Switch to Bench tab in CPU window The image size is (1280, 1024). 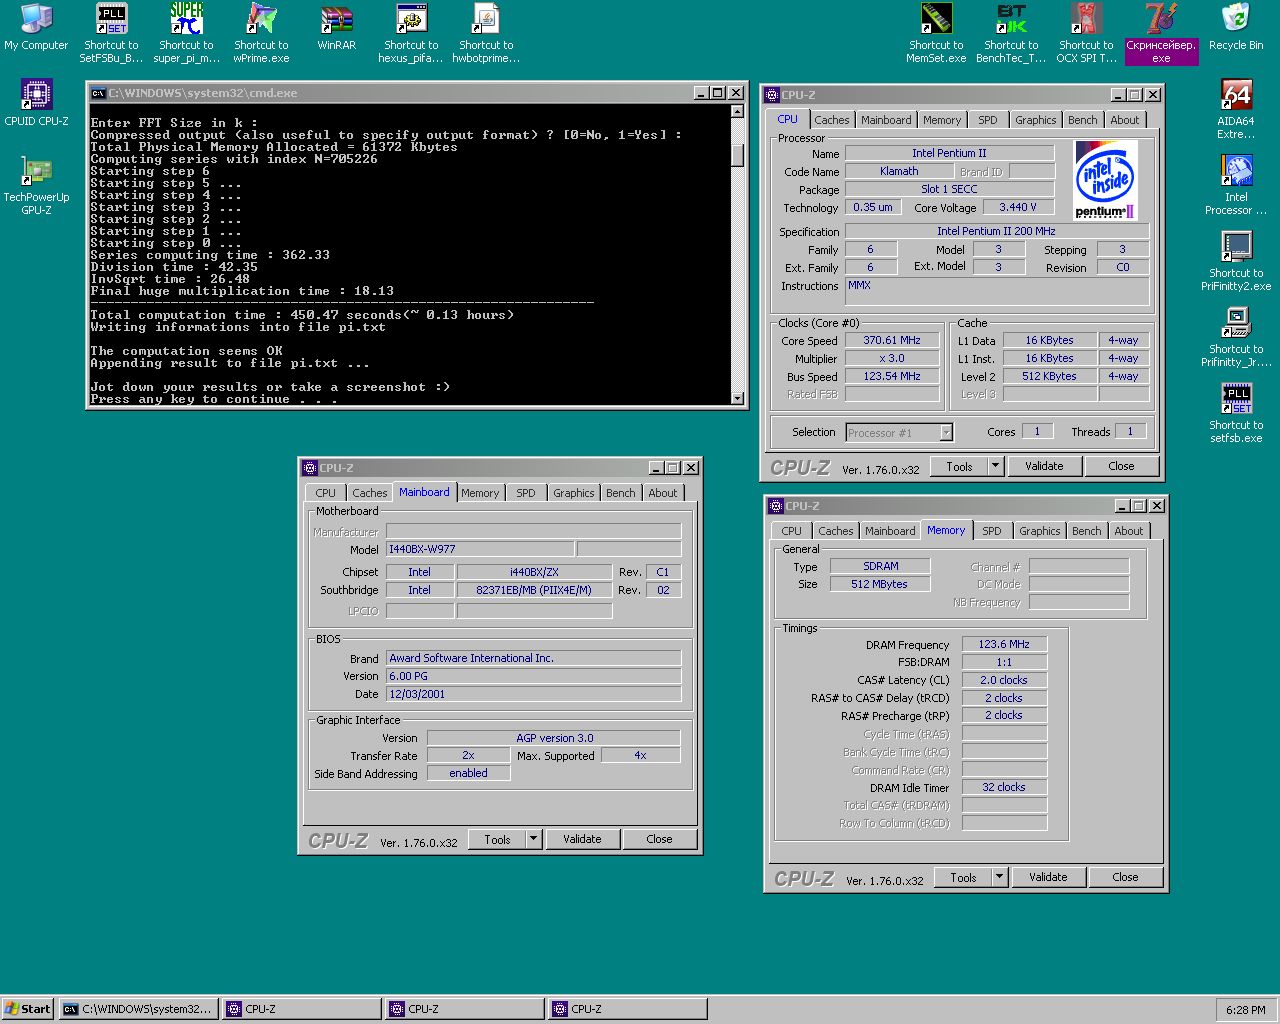[x=1082, y=120]
